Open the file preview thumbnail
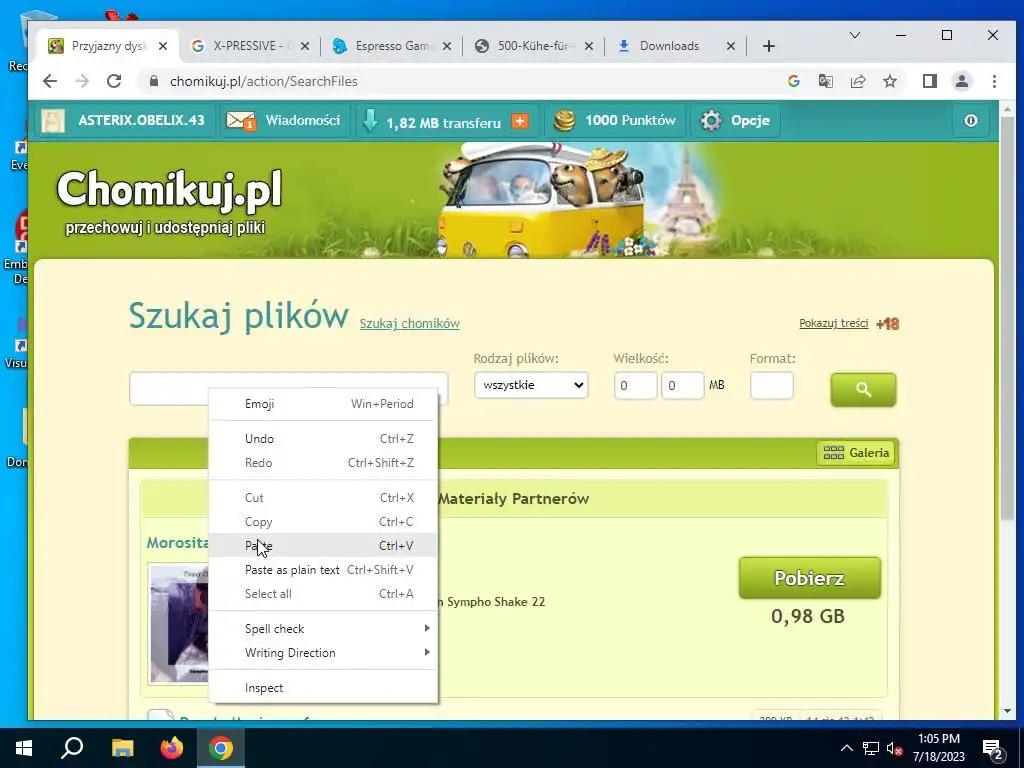This screenshot has width=1024, height=768. [x=178, y=624]
